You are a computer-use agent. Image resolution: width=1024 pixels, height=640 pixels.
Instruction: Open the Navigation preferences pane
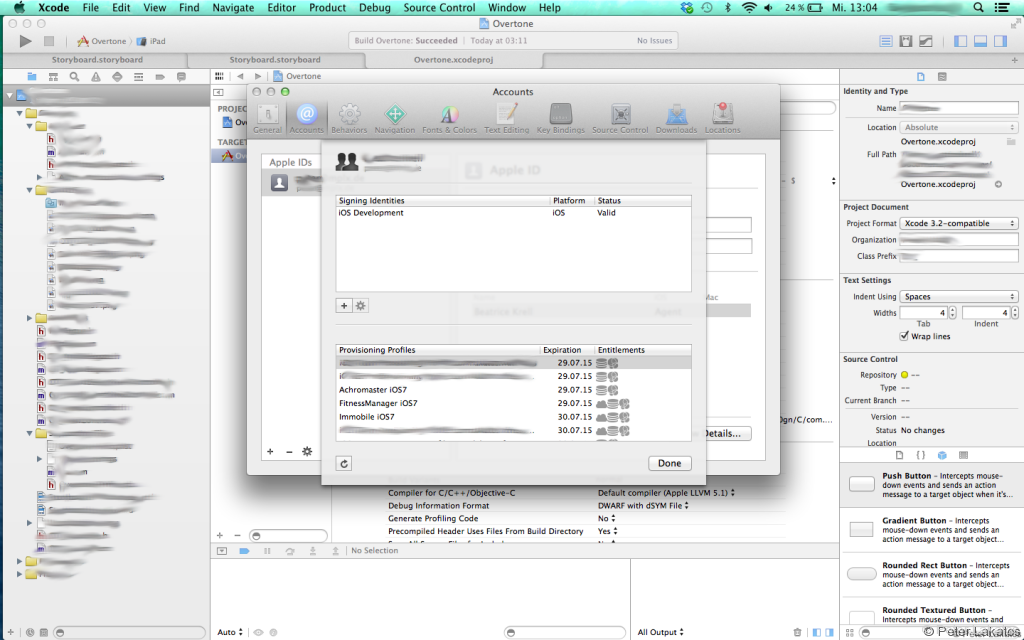(394, 119)
